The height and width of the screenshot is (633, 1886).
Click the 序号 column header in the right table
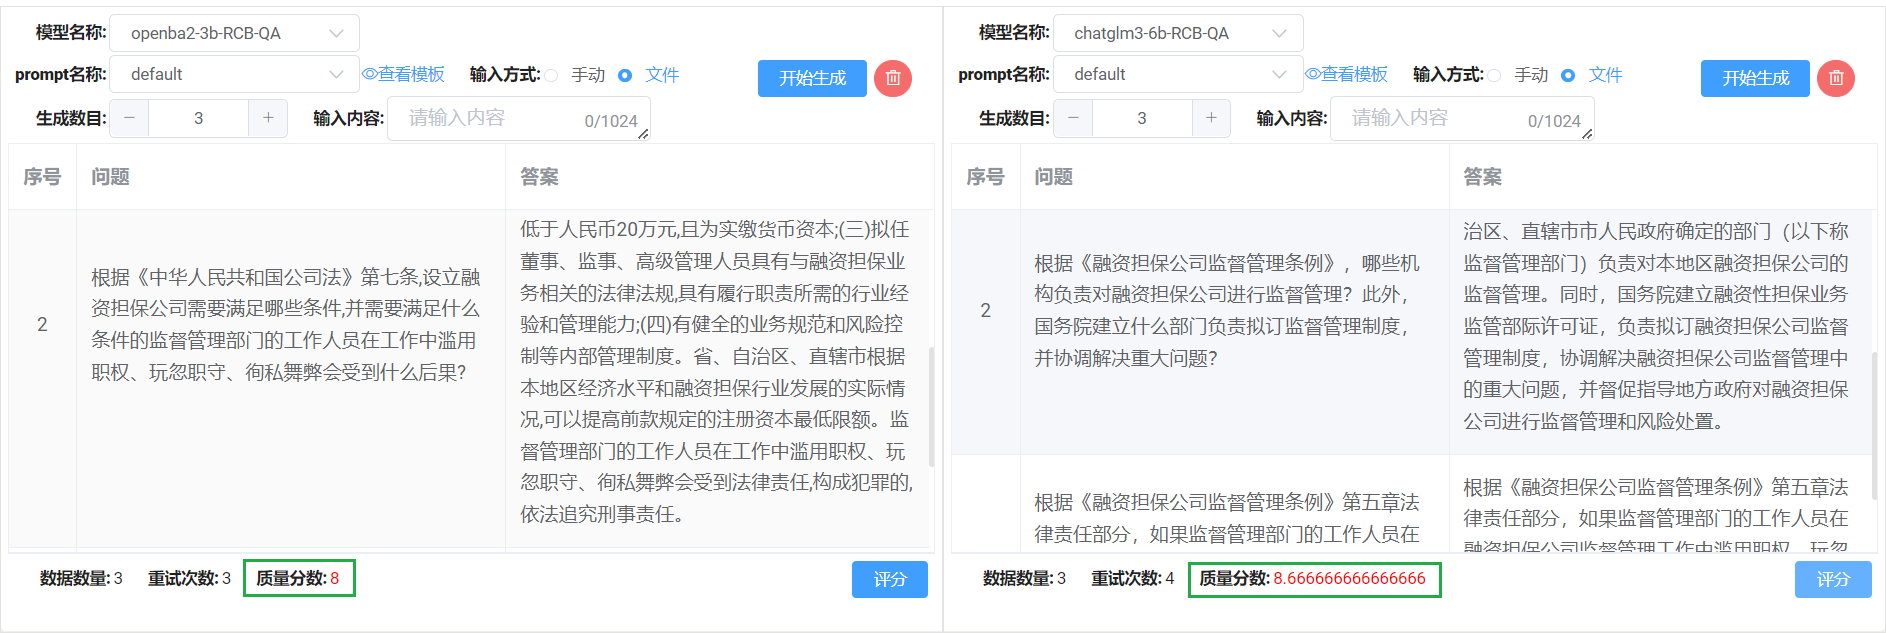click(985, 177)
